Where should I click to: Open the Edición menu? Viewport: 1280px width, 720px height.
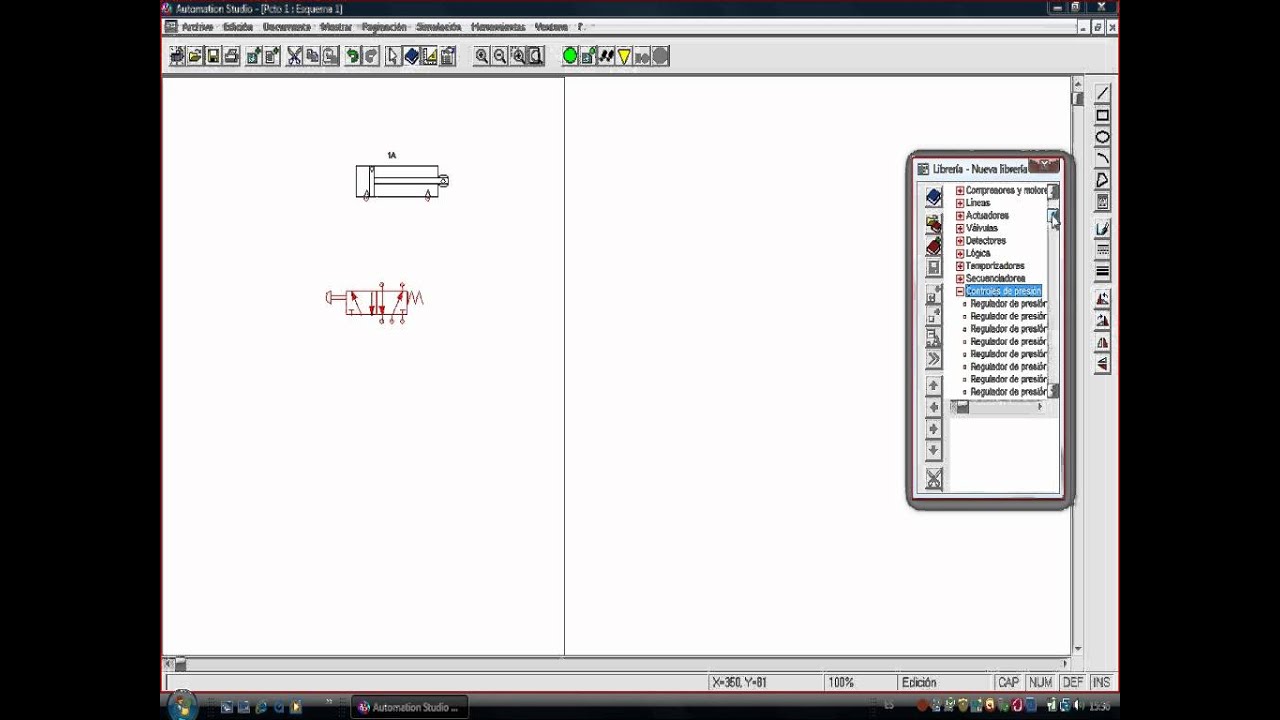pos(238,27)
